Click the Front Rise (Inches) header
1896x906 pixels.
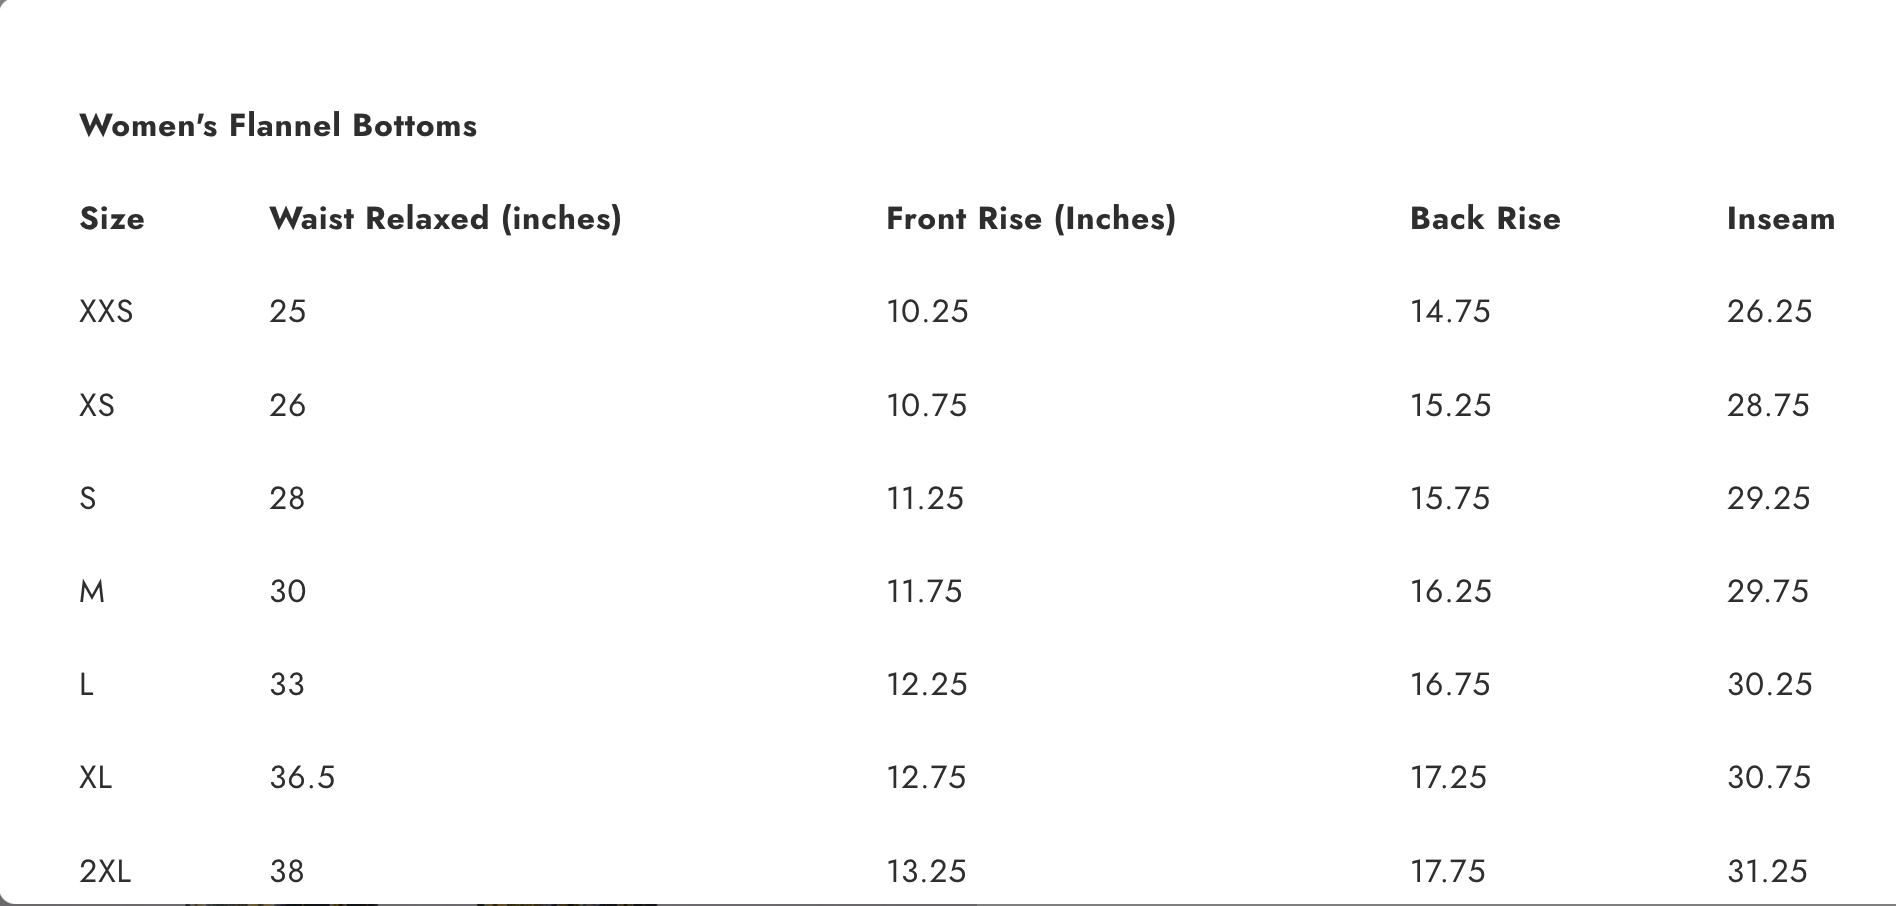tap(1031, 219)
